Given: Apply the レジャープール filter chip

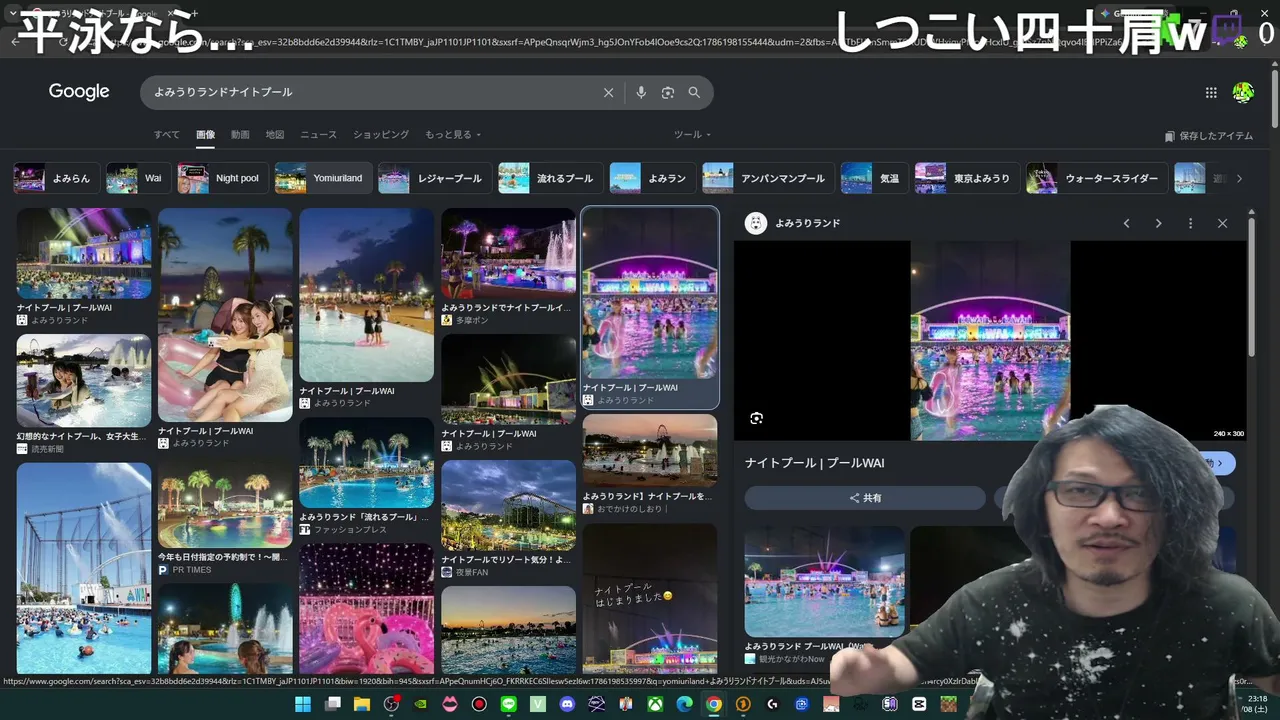Looking at the screenshot, I should (435, 179).
